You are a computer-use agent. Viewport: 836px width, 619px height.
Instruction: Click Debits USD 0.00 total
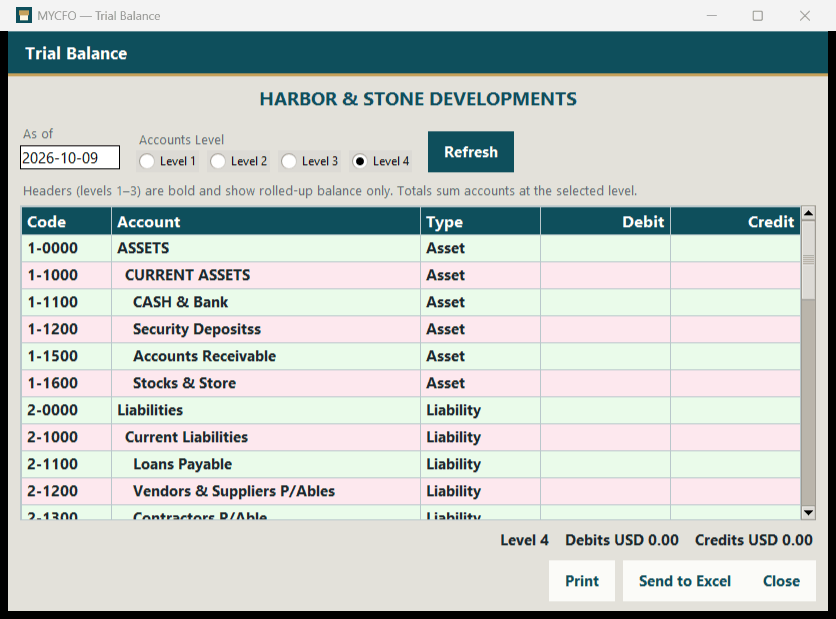pos(622,540)
